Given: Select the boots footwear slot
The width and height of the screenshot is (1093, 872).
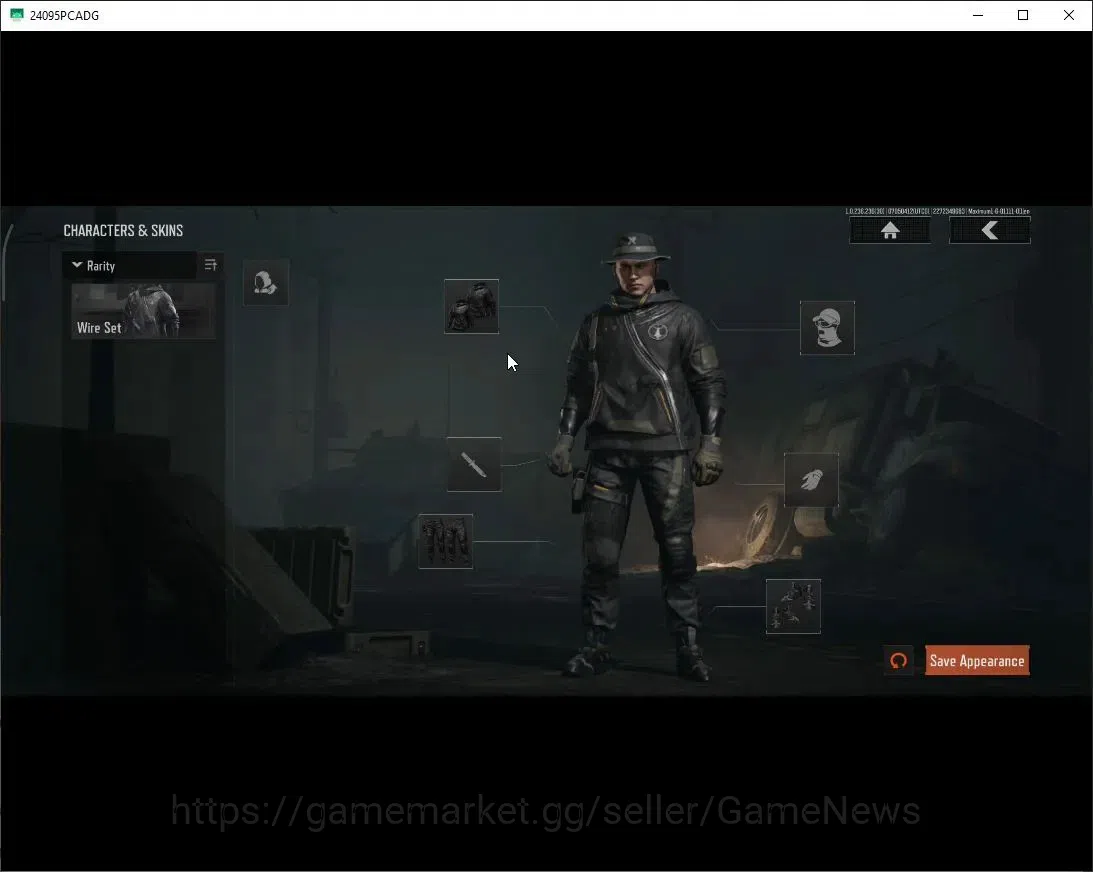Looking at the screenshot, I should point(793,606).
